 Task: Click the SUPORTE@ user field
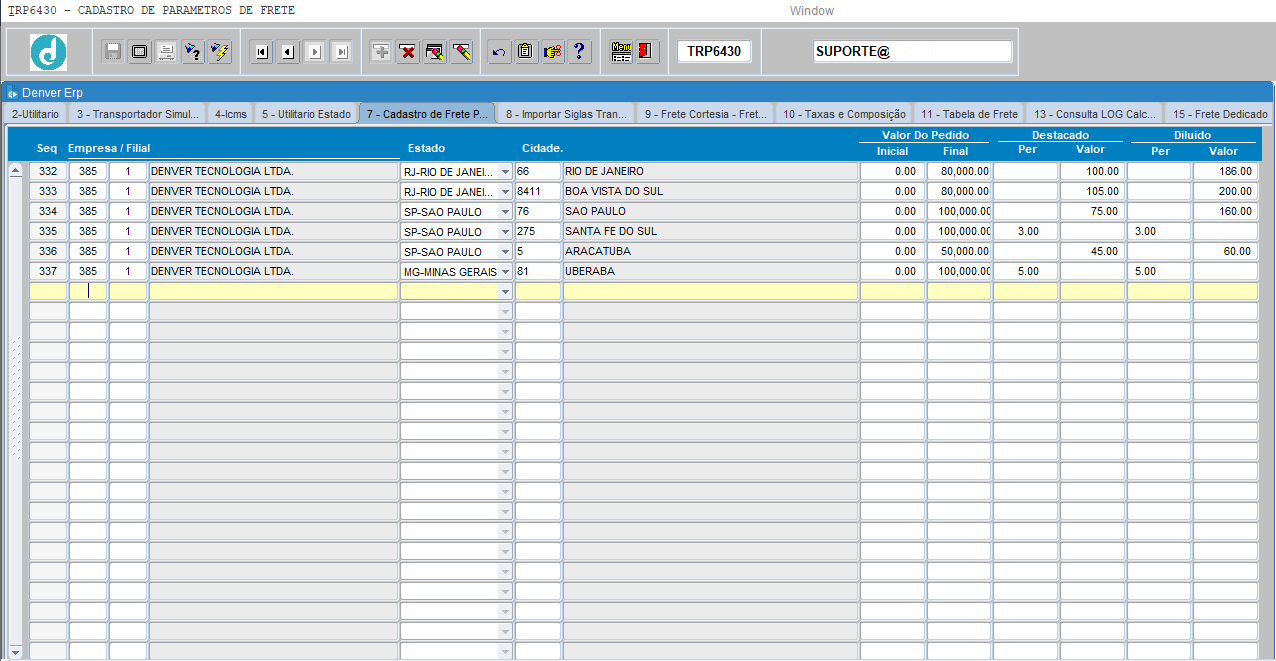[913, 51]
